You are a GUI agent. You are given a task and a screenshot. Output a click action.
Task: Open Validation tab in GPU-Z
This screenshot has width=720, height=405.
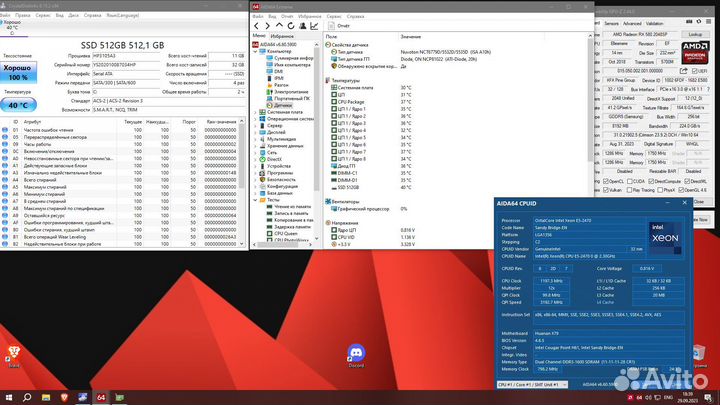[654, 23]
